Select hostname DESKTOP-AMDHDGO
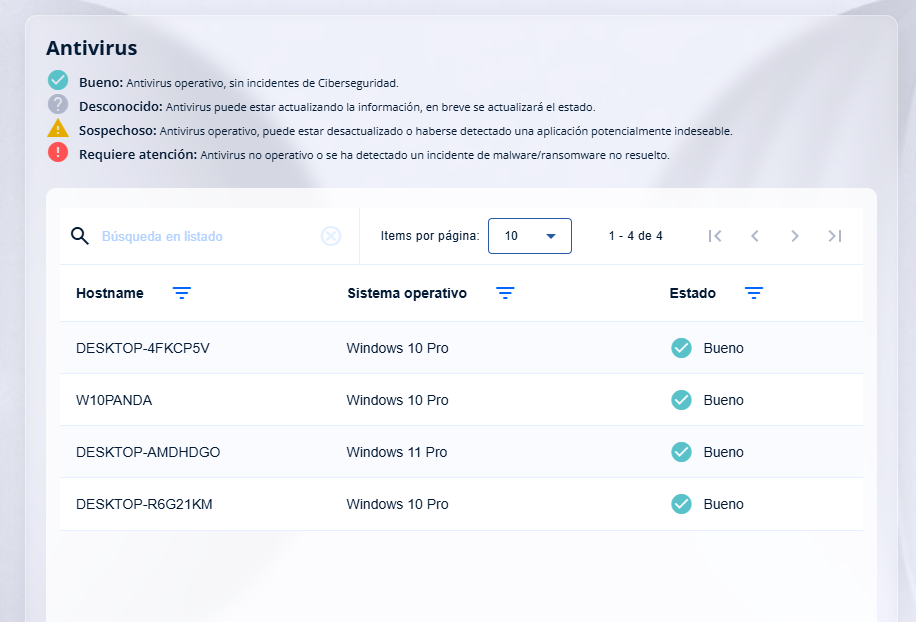Screen dimensions: 916x622 point(148,452)
